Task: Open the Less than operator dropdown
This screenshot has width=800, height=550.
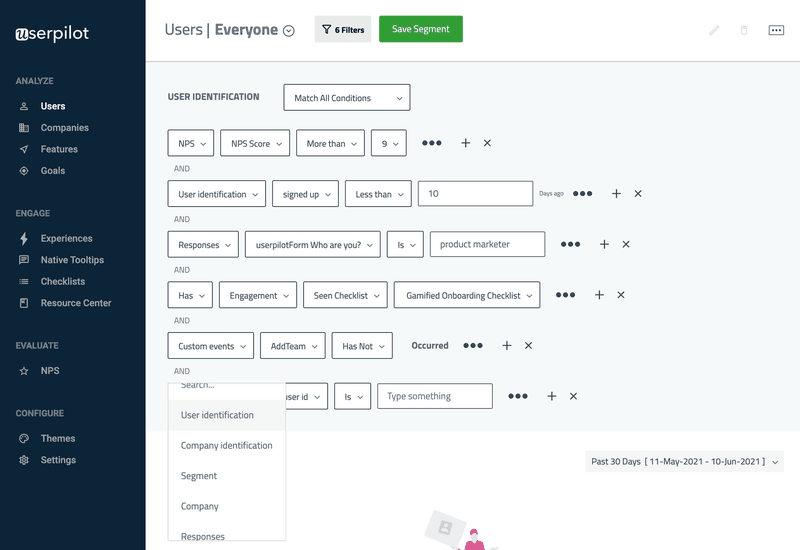Action: coord(378,193)
